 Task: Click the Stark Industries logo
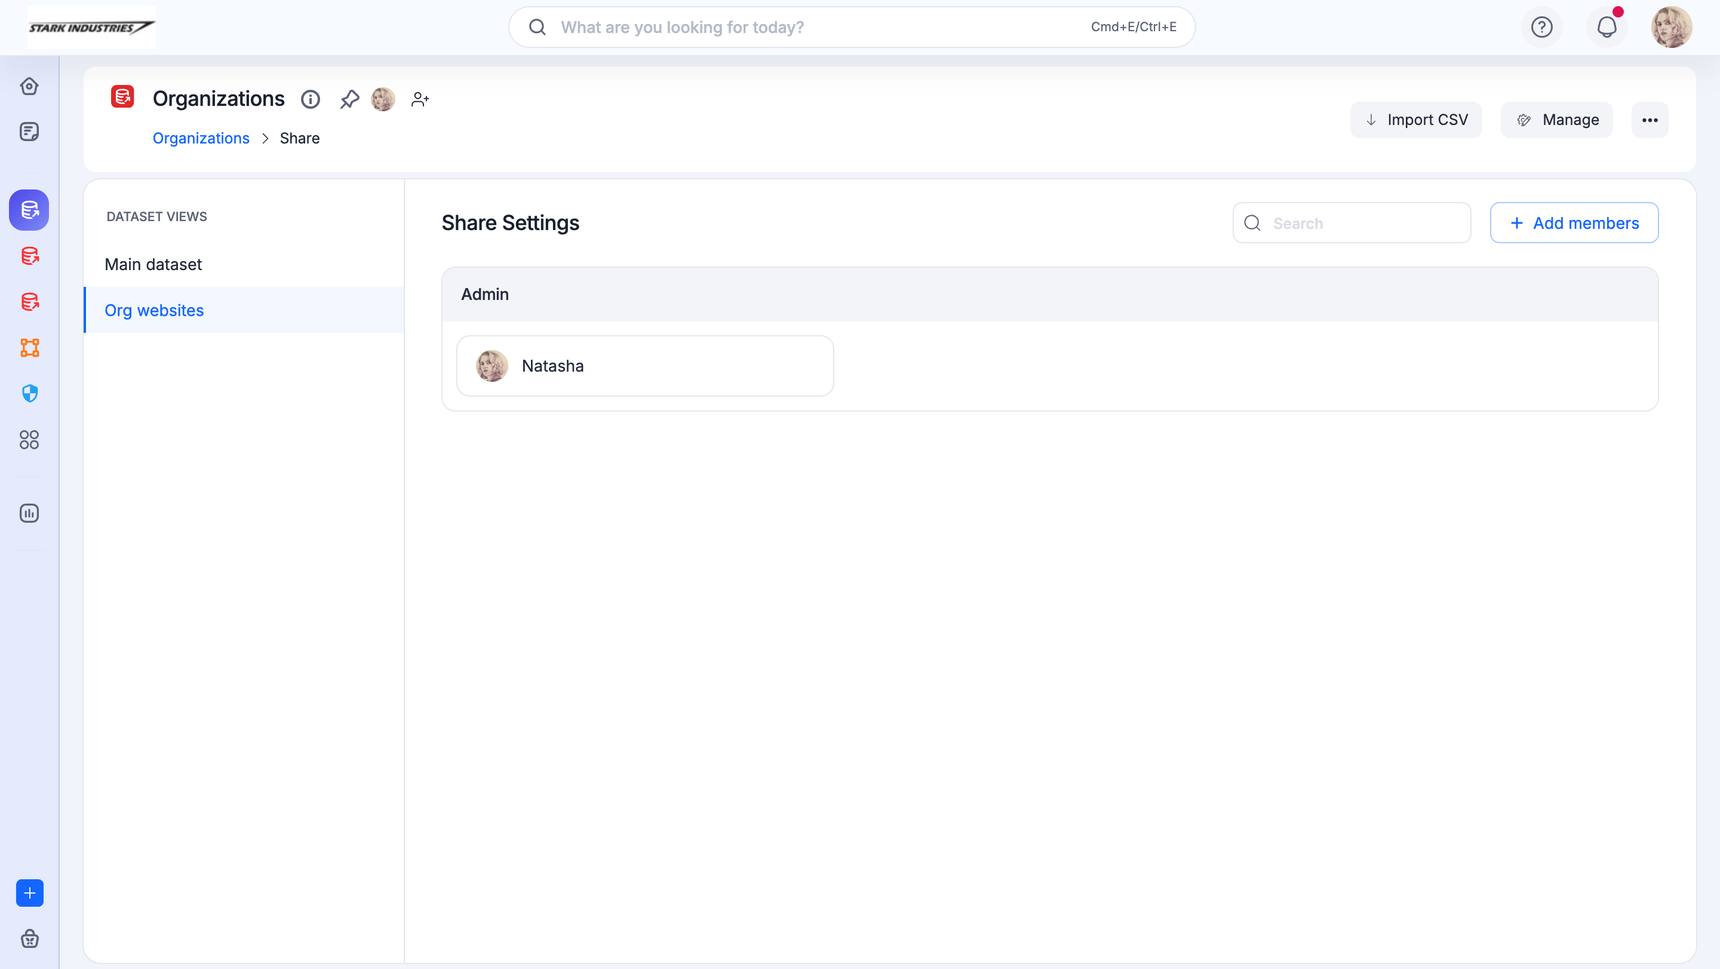(91, 27)
